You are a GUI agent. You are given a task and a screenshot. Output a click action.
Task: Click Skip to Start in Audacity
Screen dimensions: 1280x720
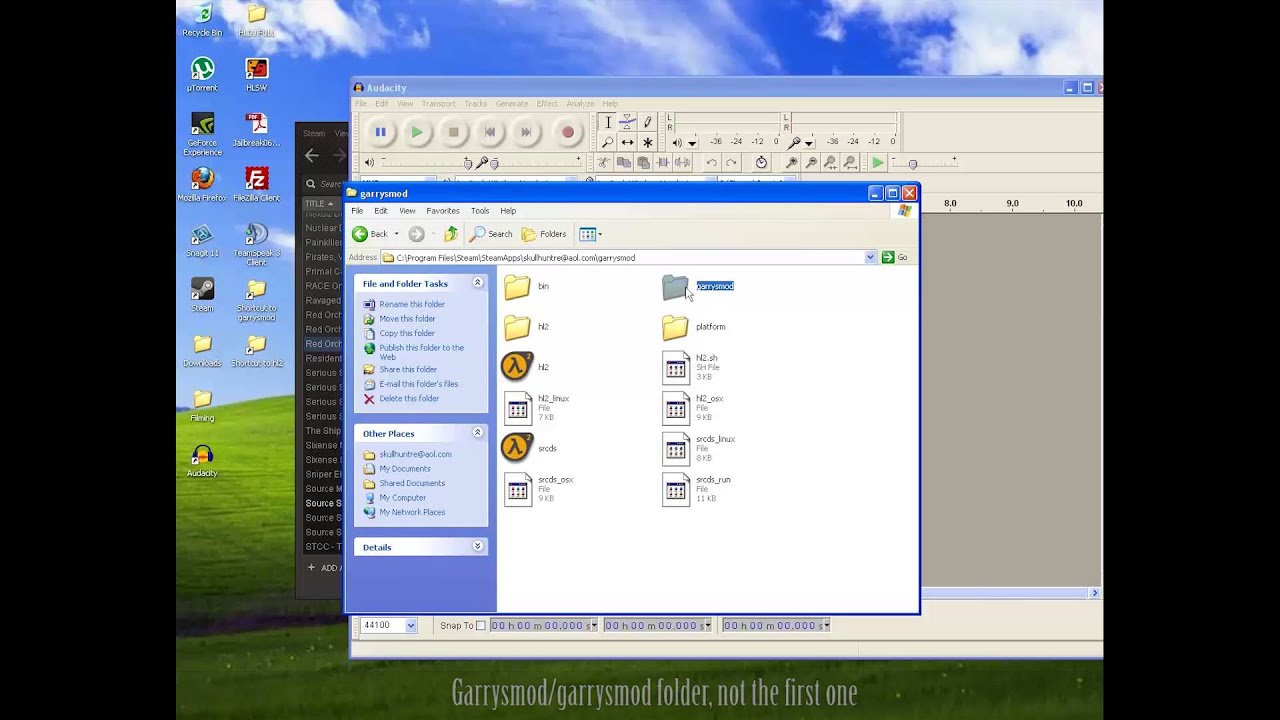click(x=490, y=132)
